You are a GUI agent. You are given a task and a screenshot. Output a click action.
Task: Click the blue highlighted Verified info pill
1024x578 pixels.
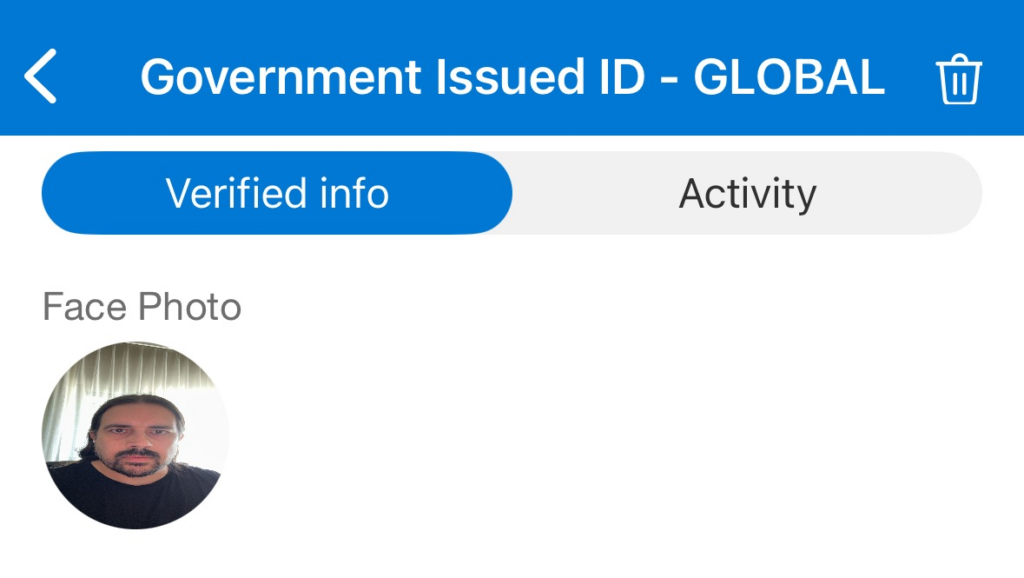[277, 193]
